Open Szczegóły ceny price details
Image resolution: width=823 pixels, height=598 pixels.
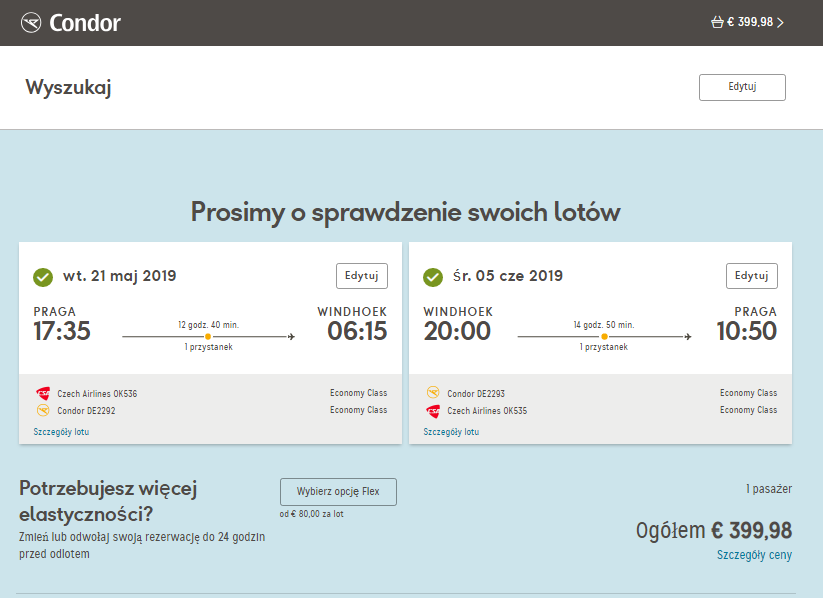tap(754, 555)
